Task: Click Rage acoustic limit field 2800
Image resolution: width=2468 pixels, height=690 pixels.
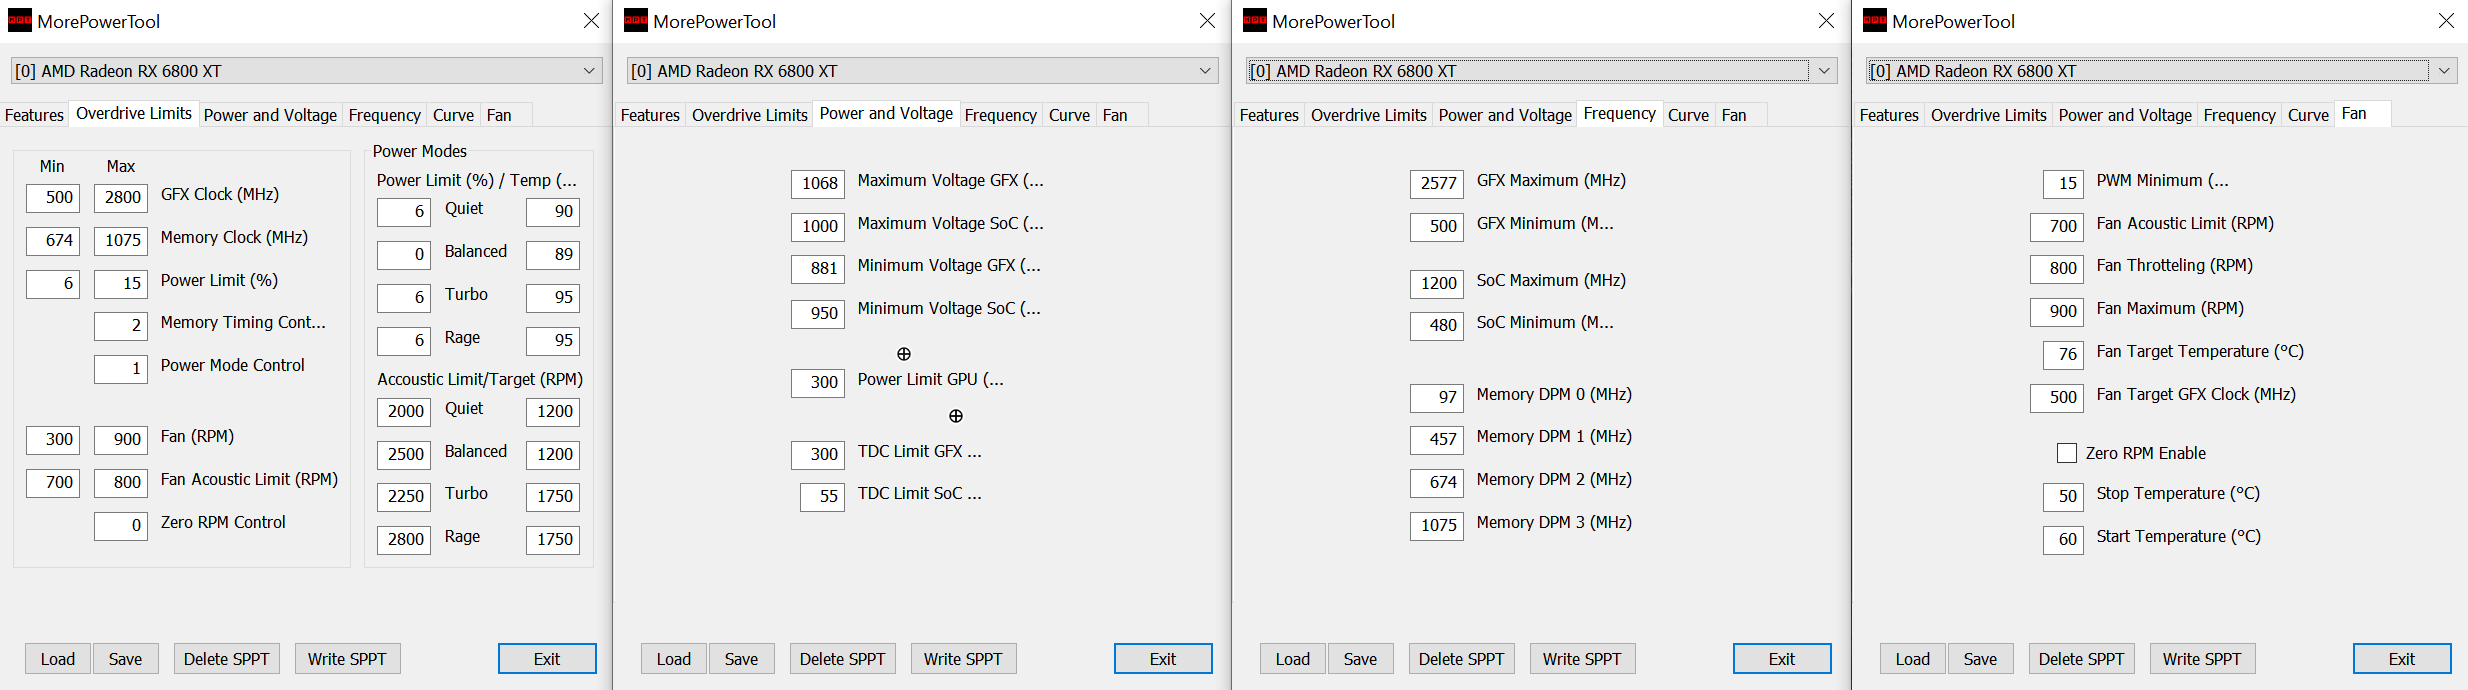Action: [404, 540]
